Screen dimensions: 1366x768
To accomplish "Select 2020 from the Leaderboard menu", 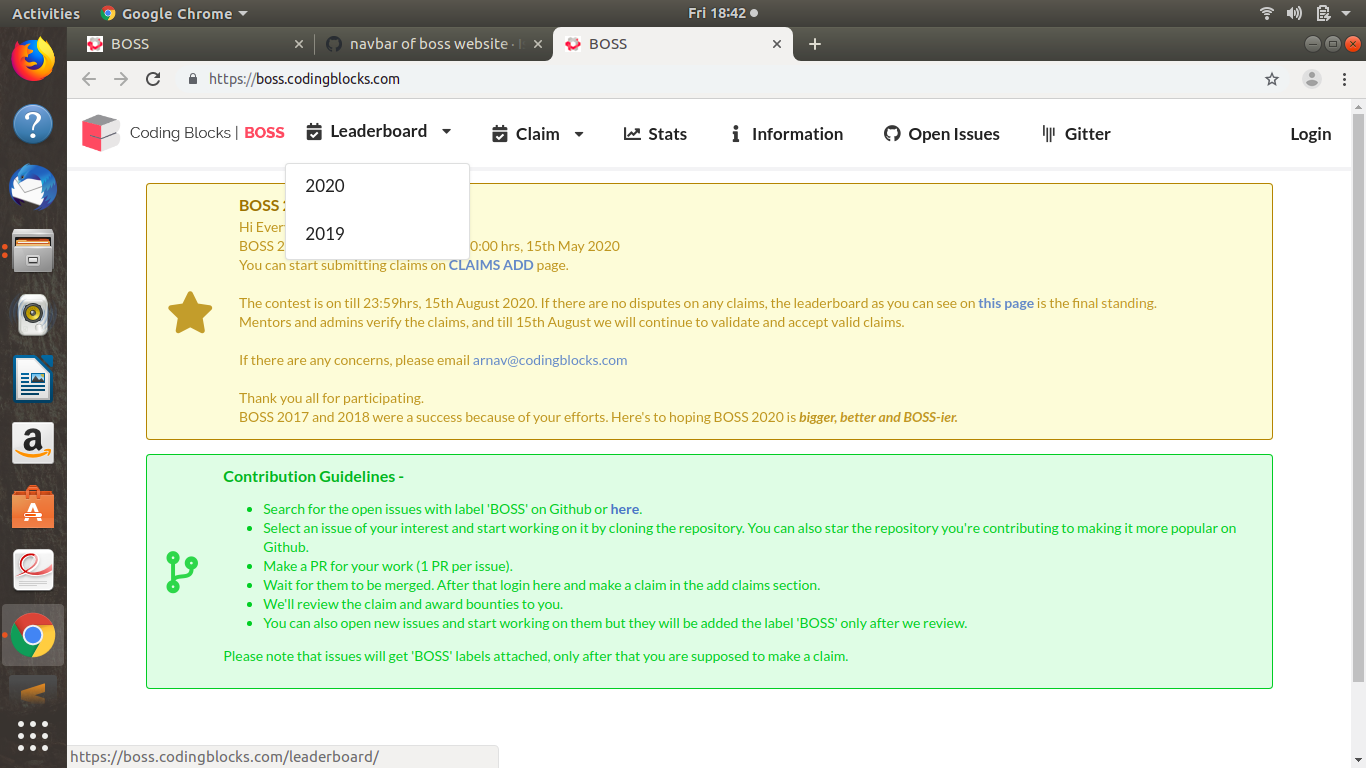I will coord(324,186).
